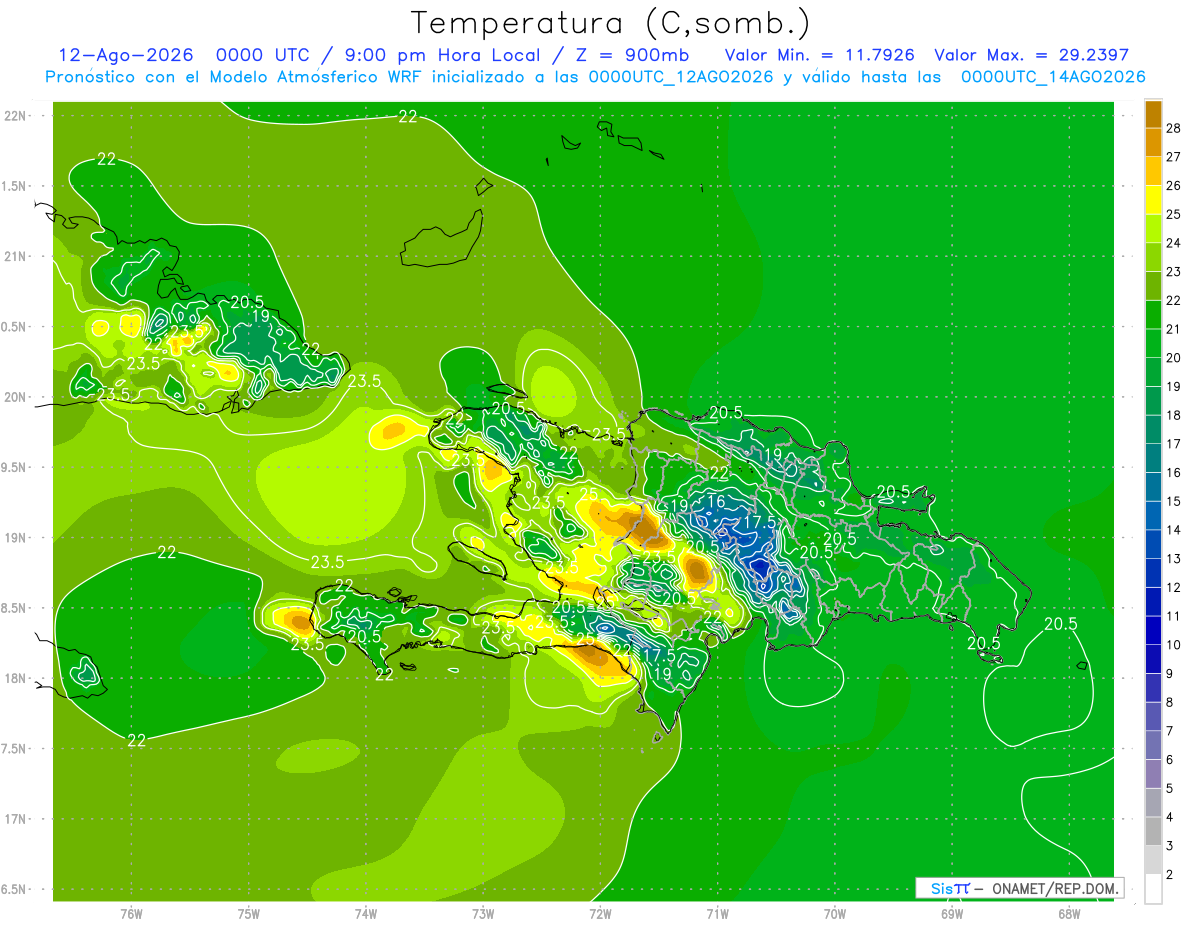Select initialization time "0000UTC_12AGO2026"

point(680,77)
